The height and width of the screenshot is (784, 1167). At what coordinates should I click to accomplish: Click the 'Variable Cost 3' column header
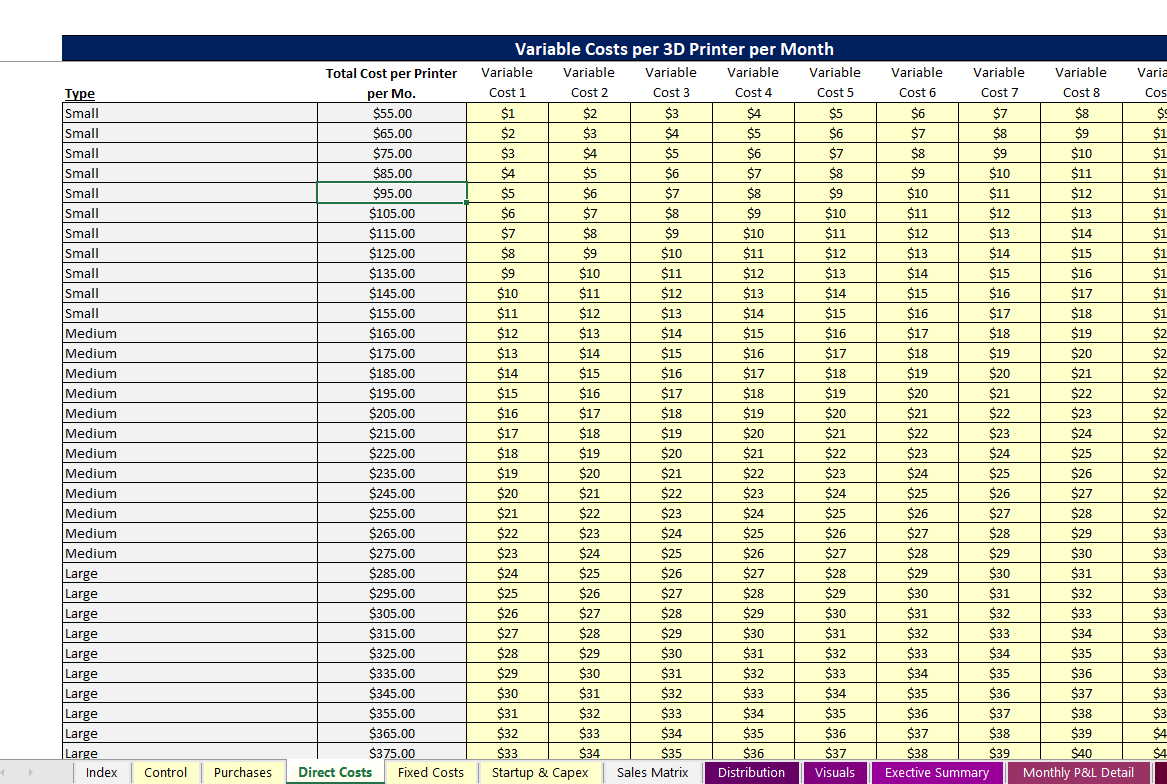[671, 83]
